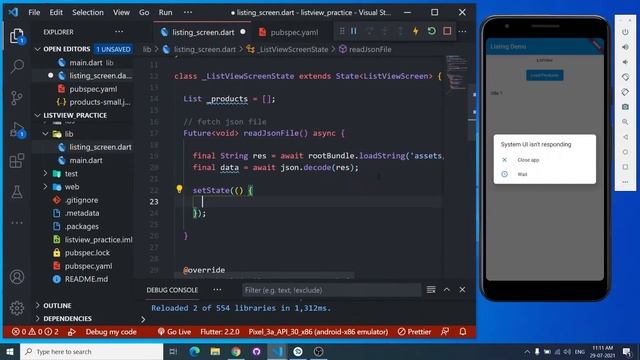This screenshot has height=360, width=640.
Task: Open the View menu
Action: coord(121,12)
